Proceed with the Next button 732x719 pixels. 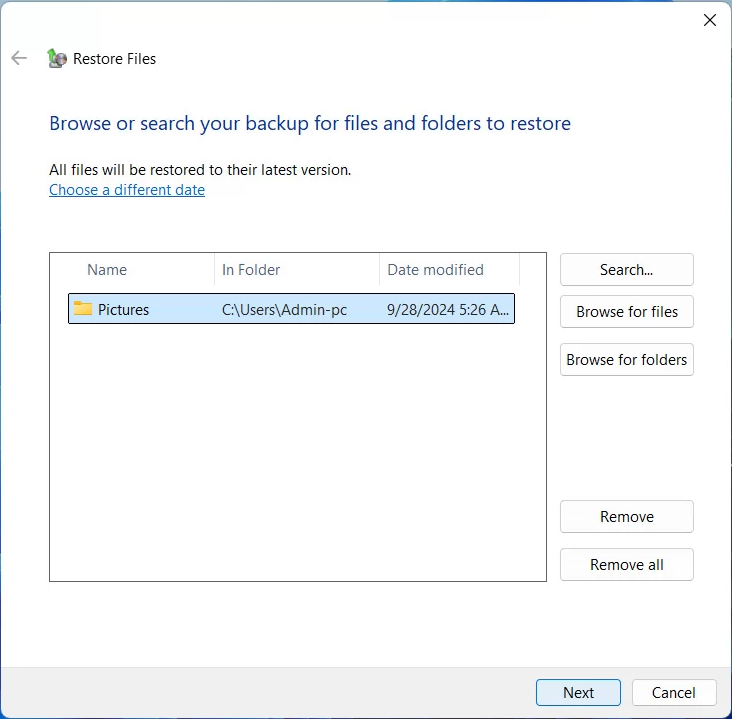(578, 693)
